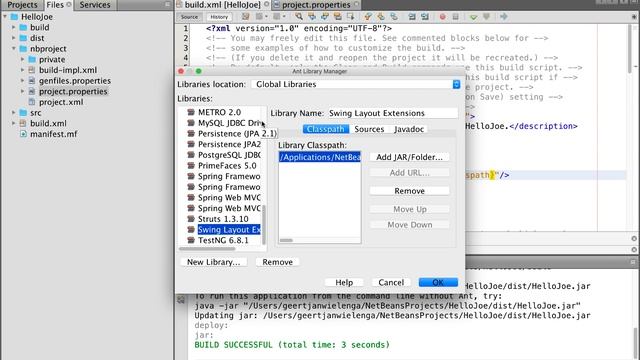This screenshot has width=640, height=360.
Task: Shift line right toolbar icon
Action: (x=424, y=17)
